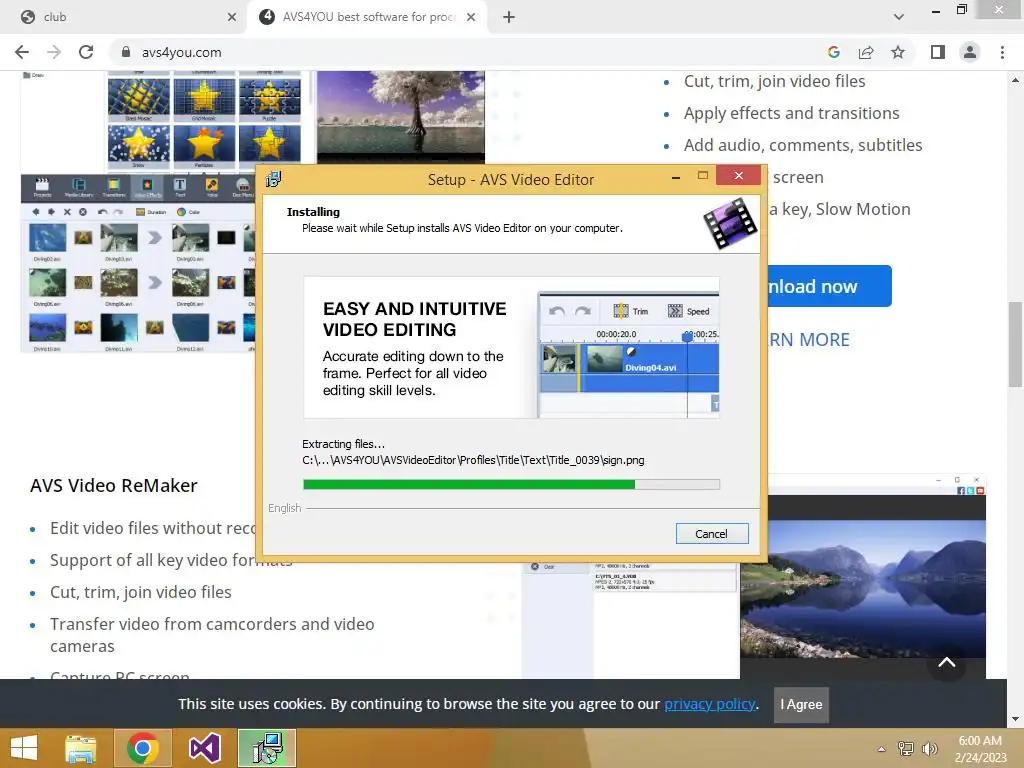Click the blue download now button
Viewport: 1024px width, 768px height.
click(x=829, y=286)
